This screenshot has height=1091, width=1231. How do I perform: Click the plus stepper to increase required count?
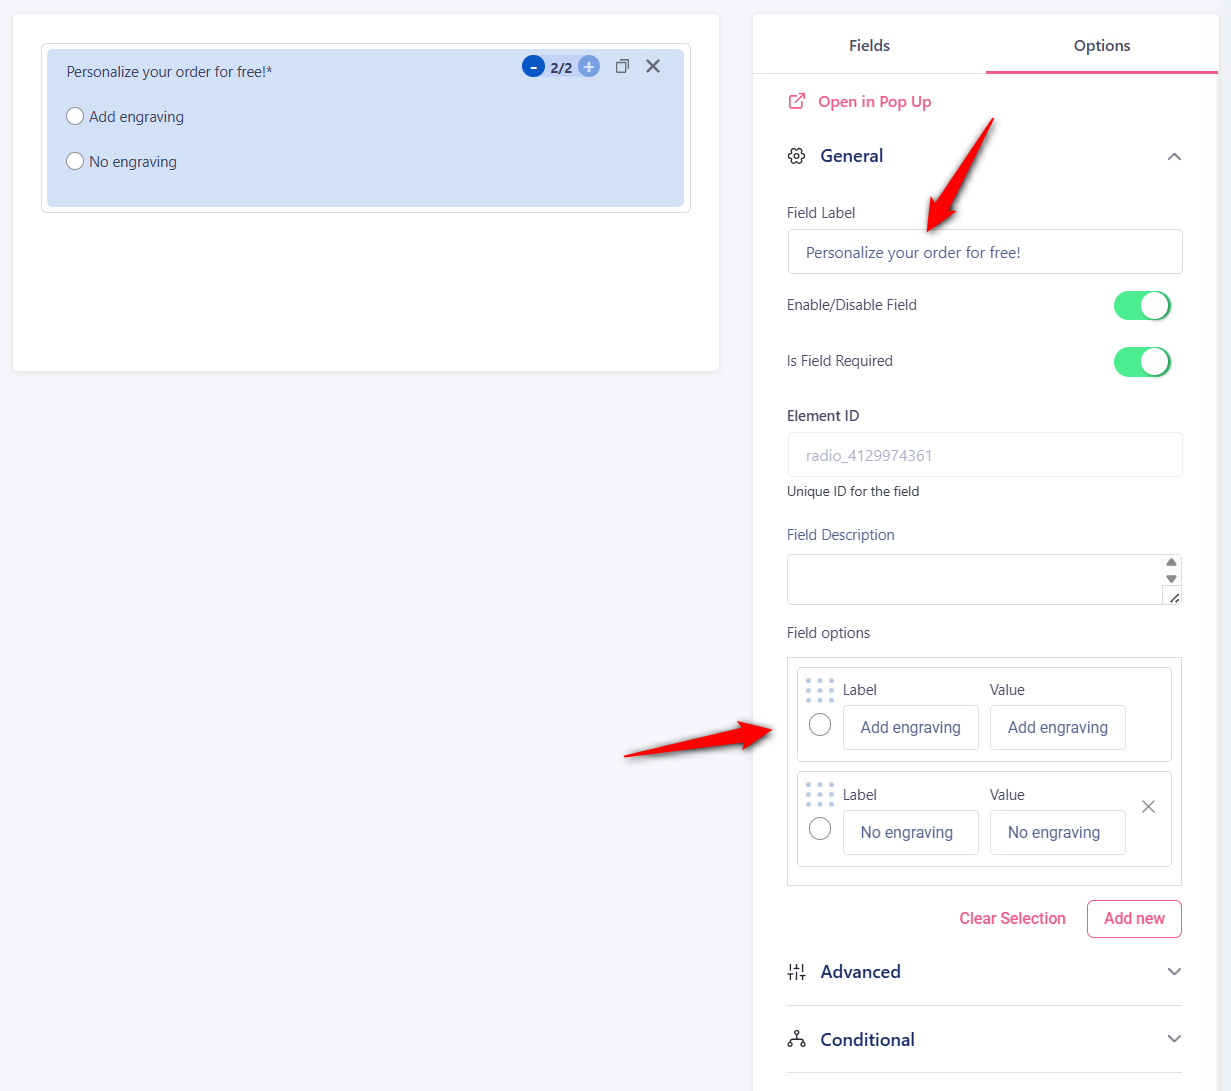coord(588,66)
